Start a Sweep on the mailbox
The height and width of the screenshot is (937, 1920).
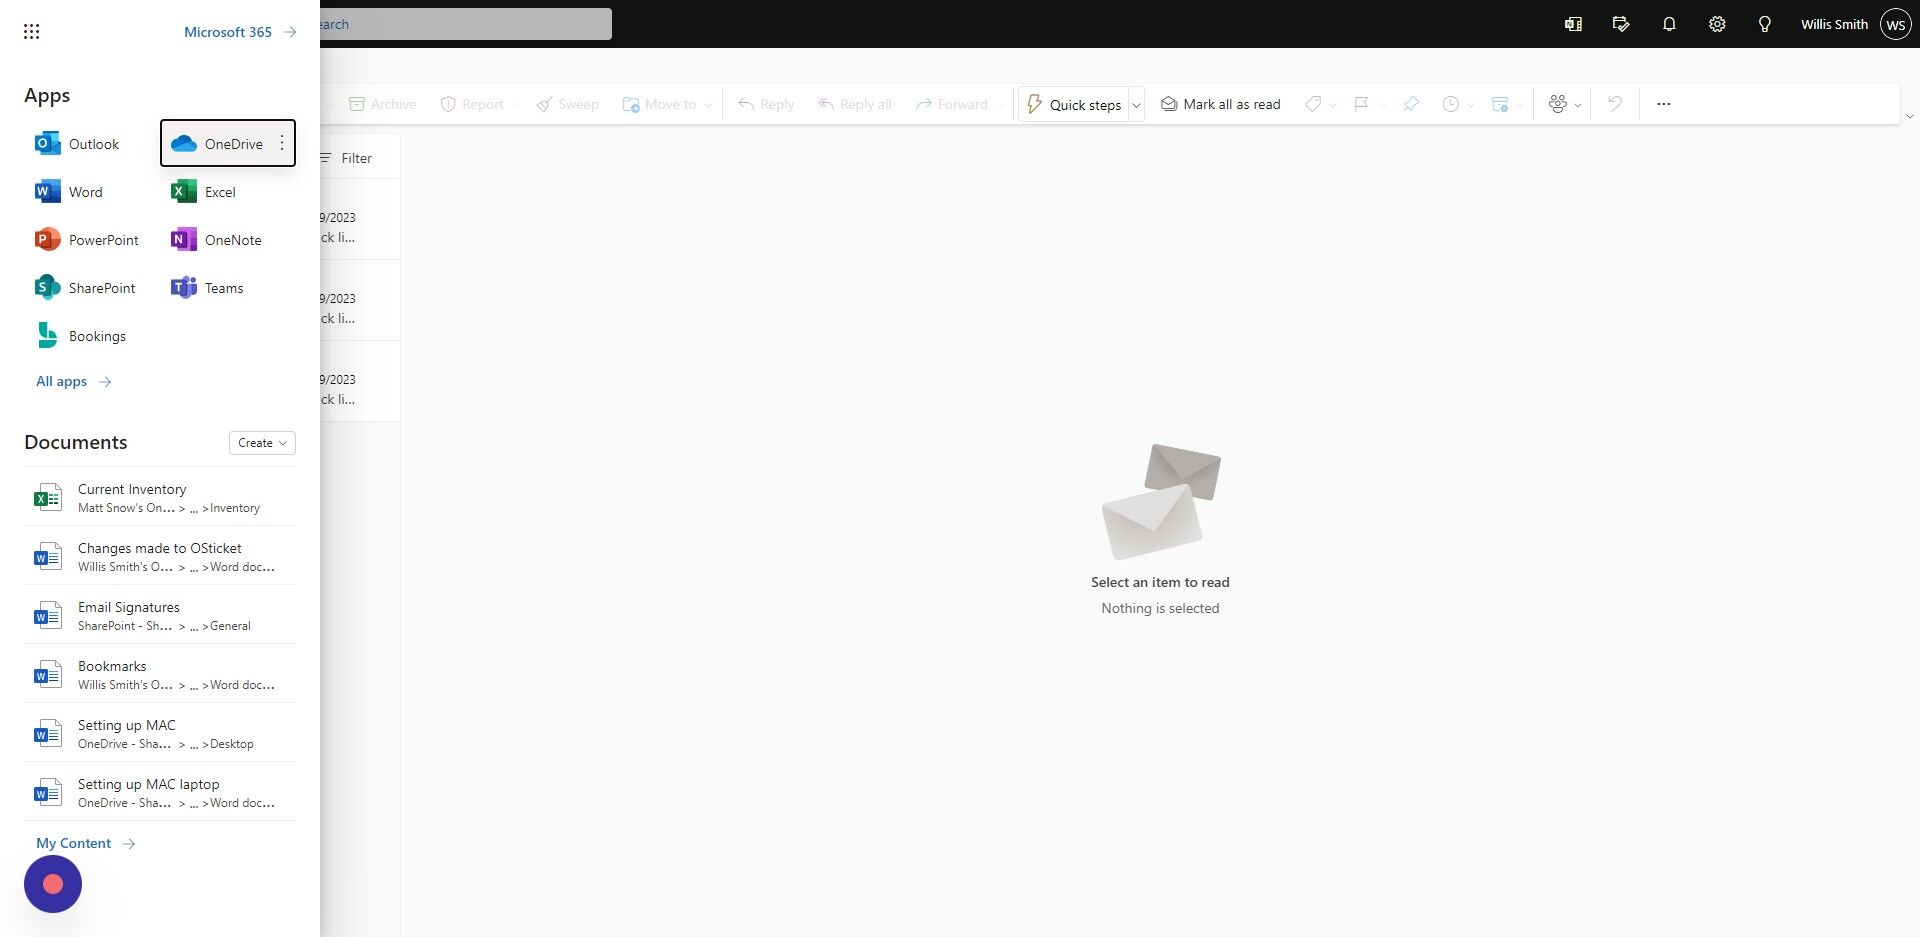(x=567, y=103)
